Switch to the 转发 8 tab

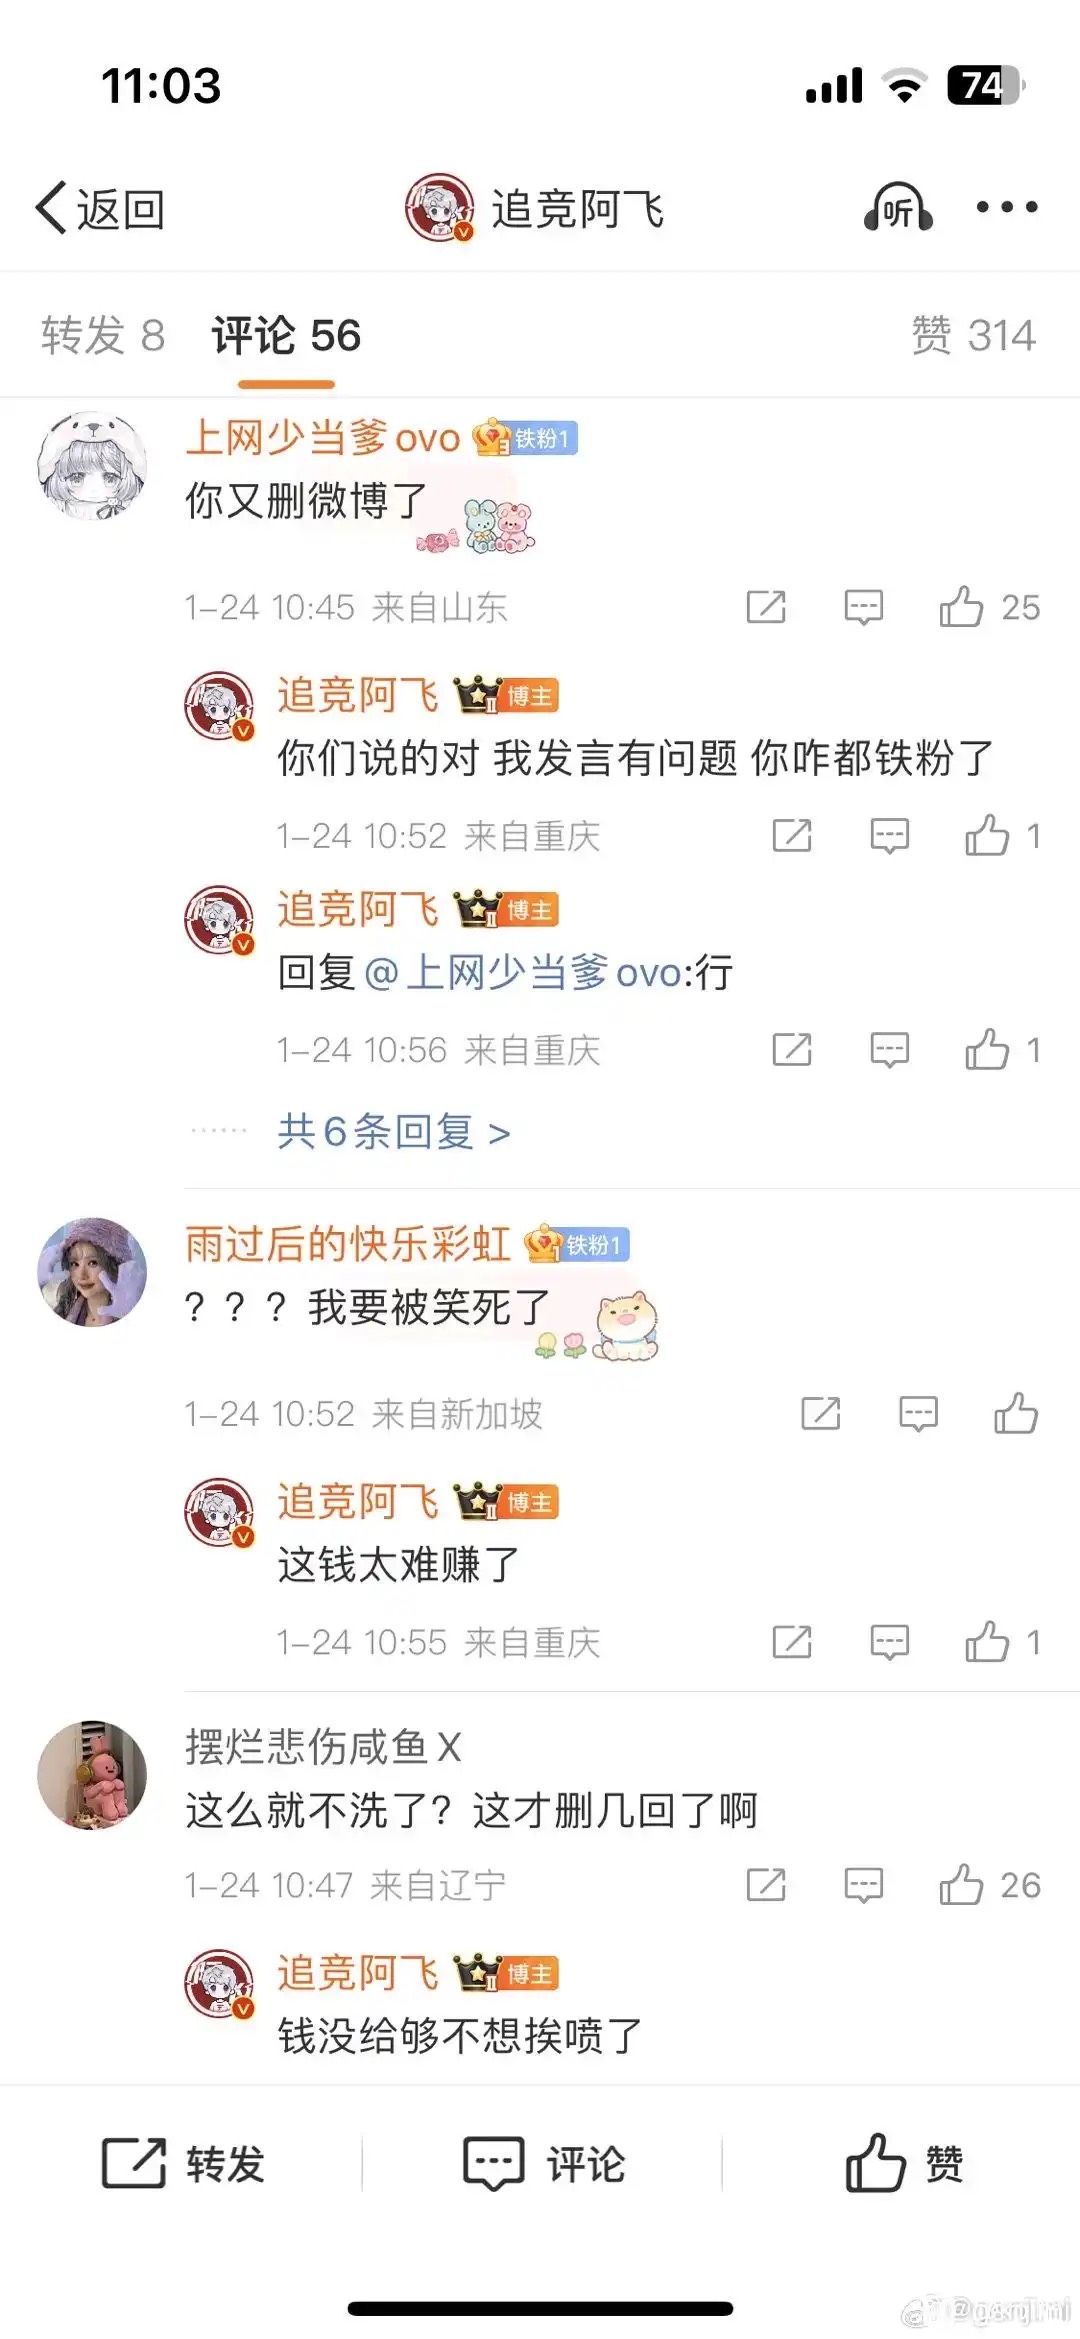(103, 335)
